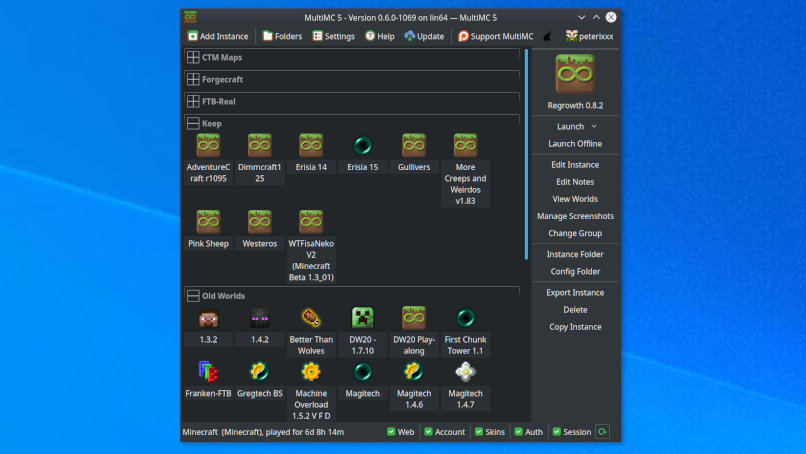Select More Creeps and Weirdos instance icon

click(x=465, y=146)
